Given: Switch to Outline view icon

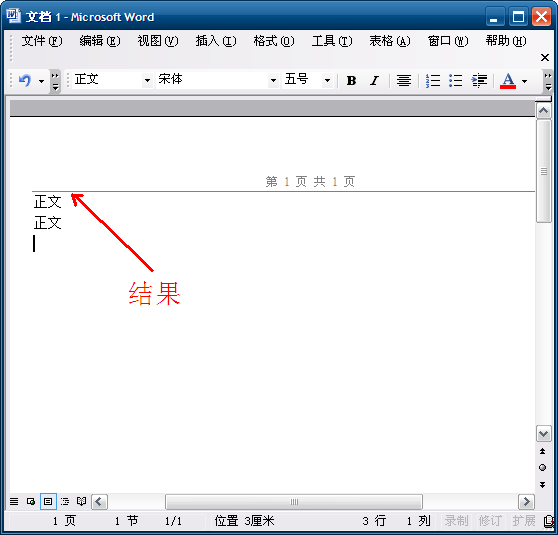Looking at the screenshot, I should click(x=65, y=502).
